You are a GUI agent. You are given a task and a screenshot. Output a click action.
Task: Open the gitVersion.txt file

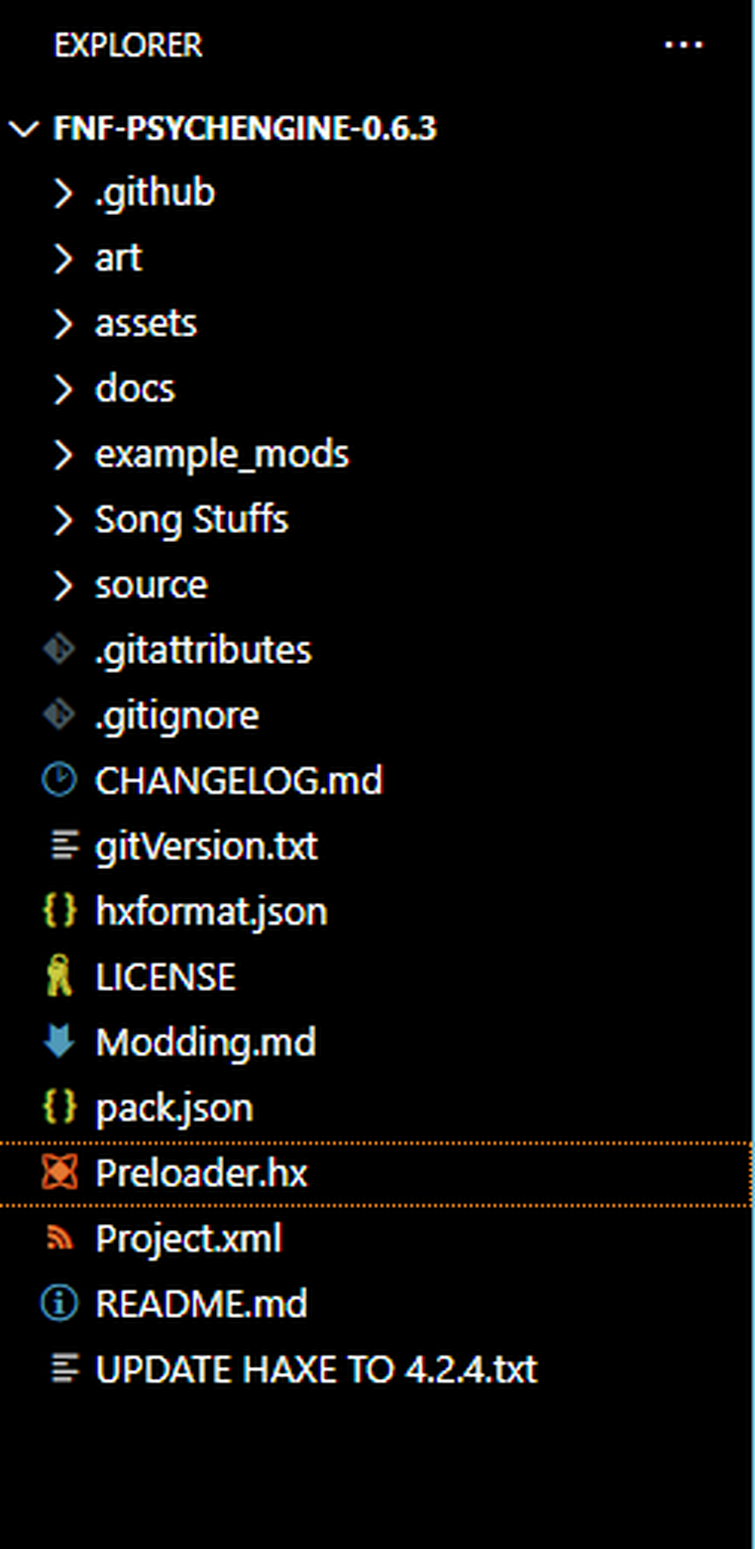377,846
